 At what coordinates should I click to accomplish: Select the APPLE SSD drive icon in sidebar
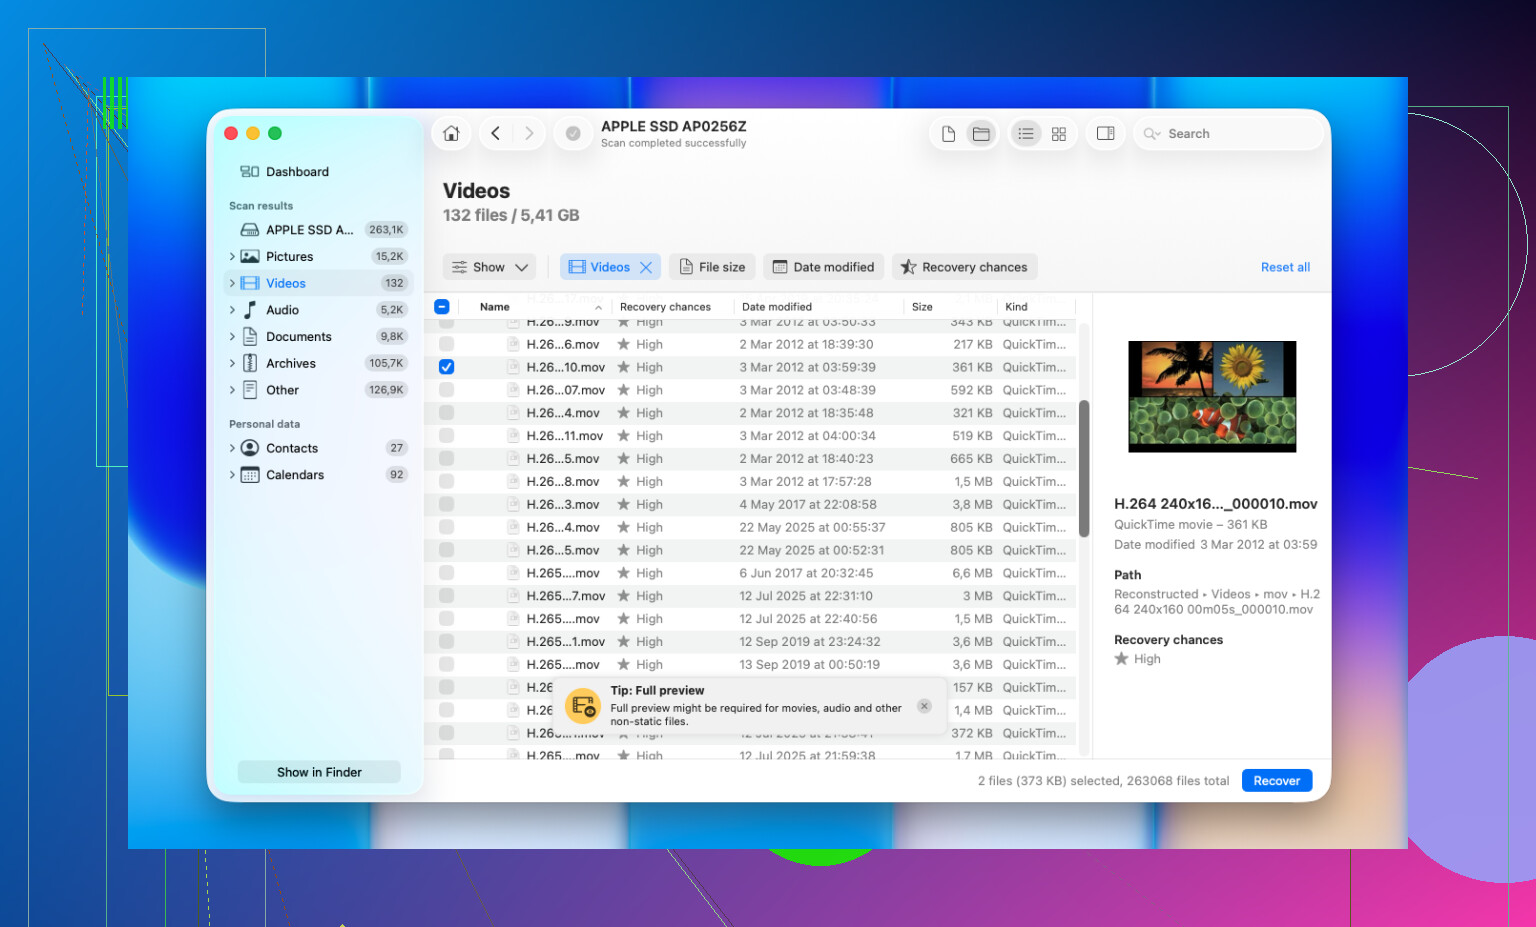click(249, 230)
